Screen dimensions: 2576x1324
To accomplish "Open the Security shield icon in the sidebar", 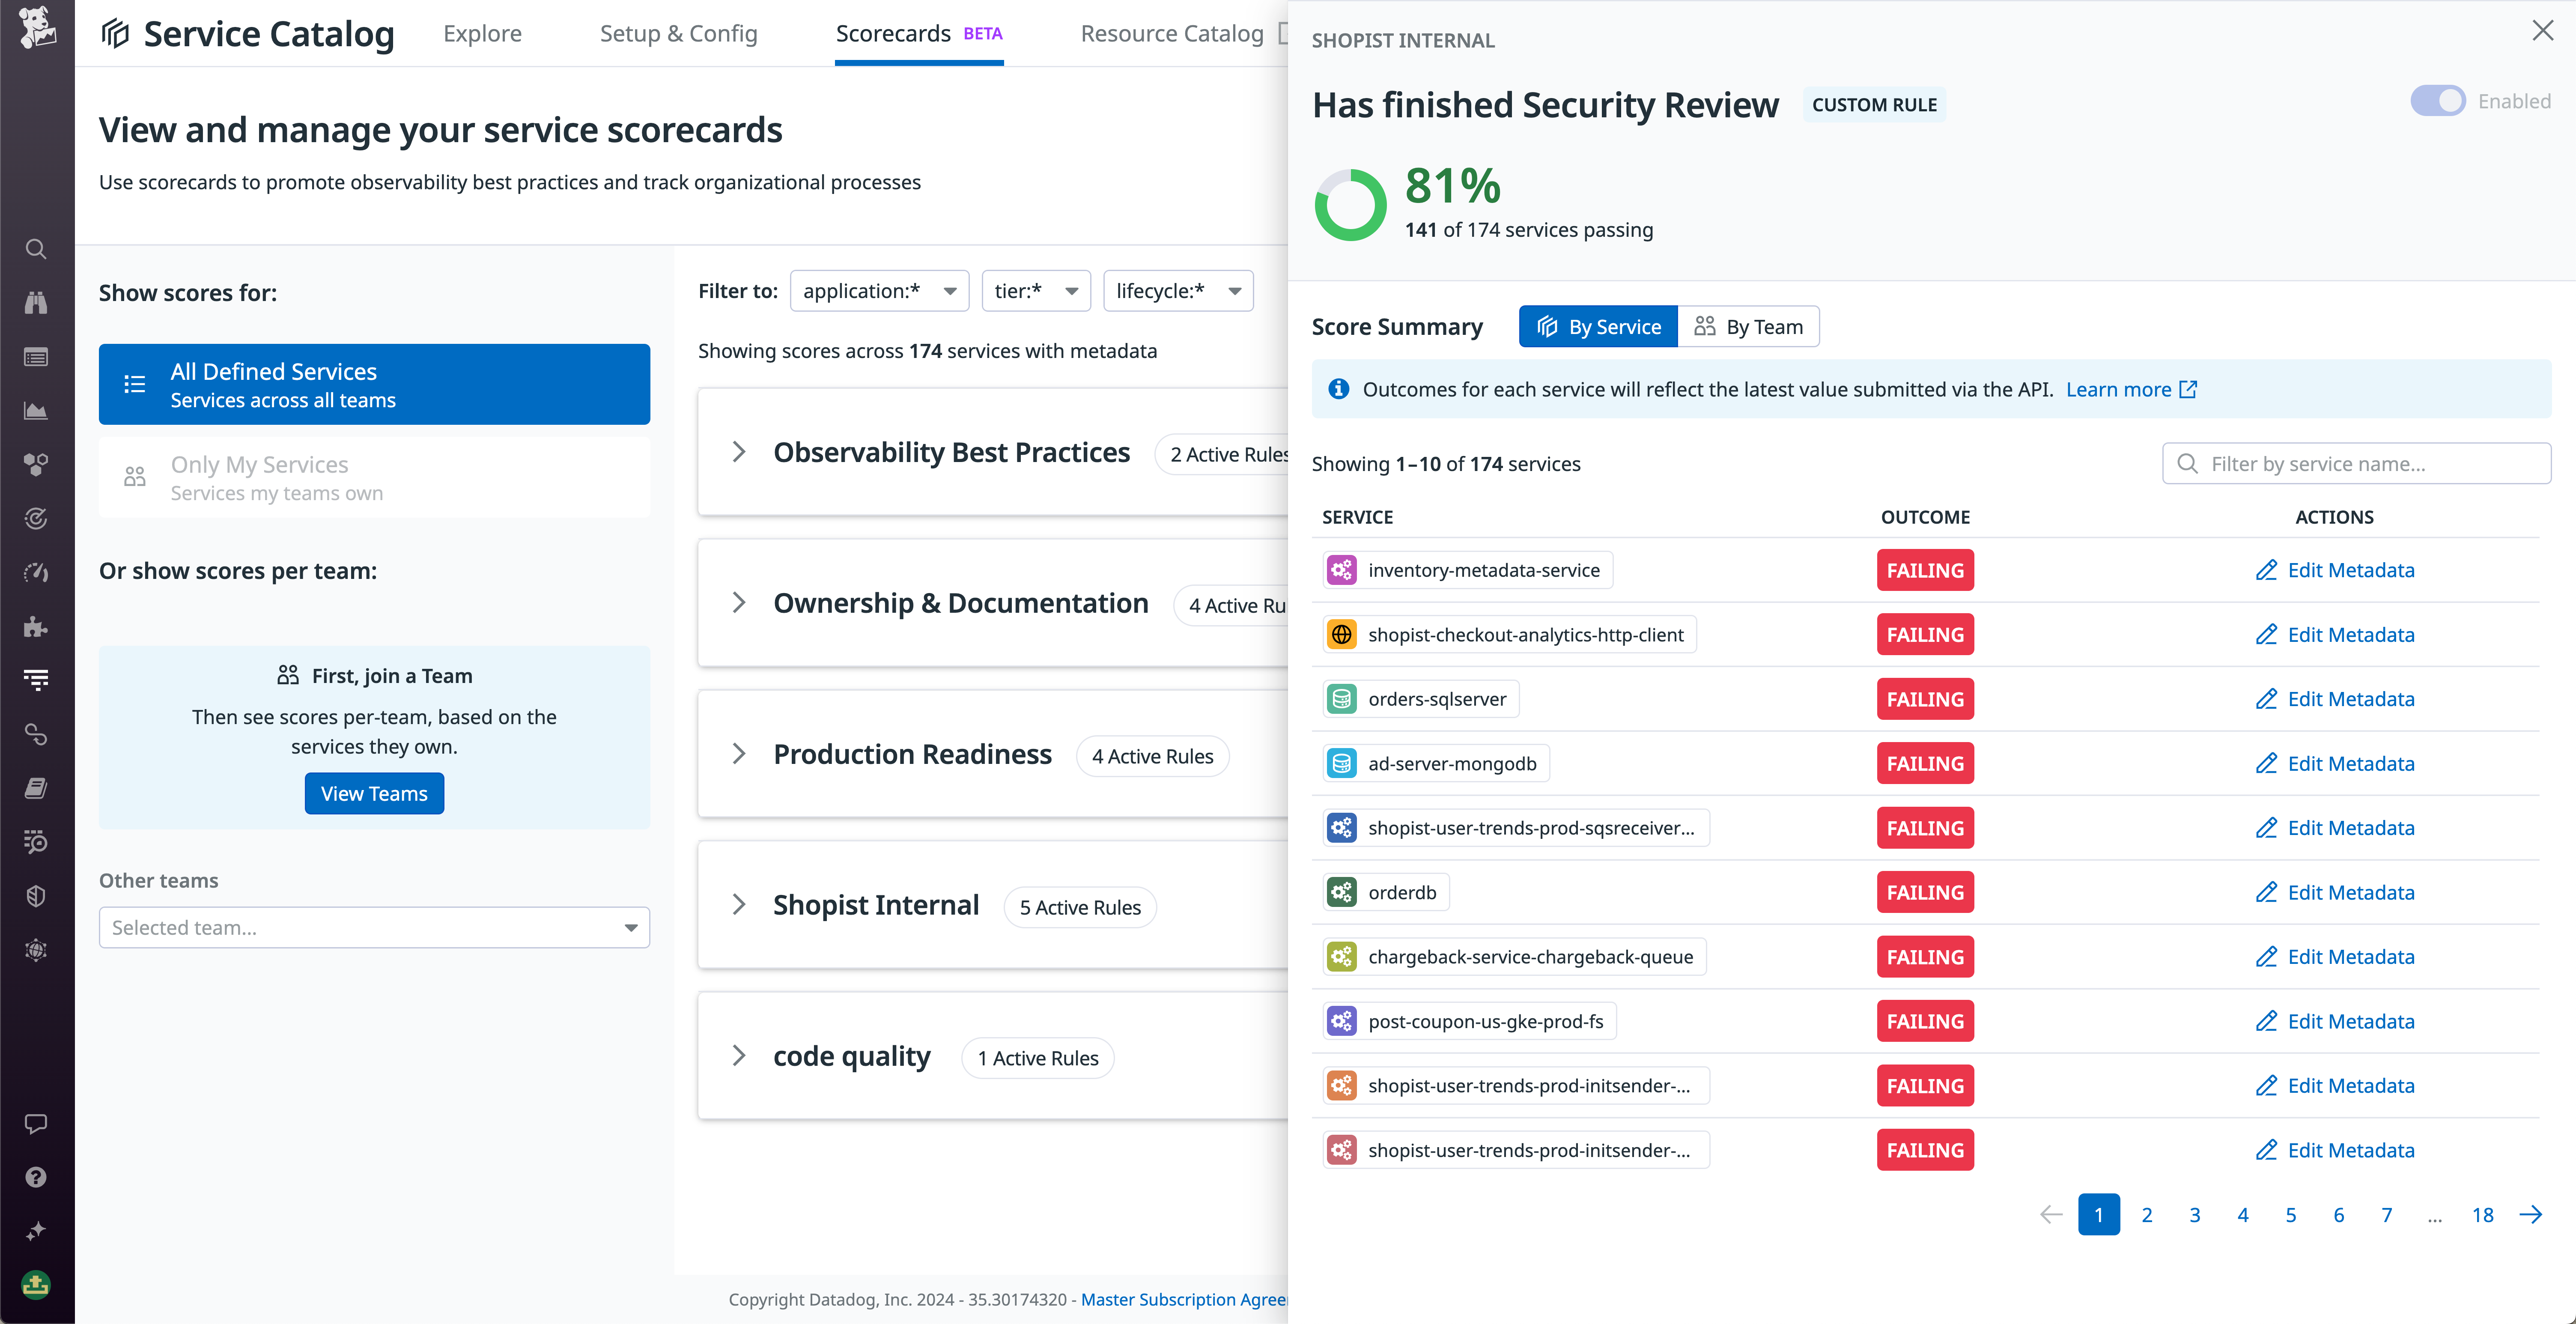I will click(36, 895).
